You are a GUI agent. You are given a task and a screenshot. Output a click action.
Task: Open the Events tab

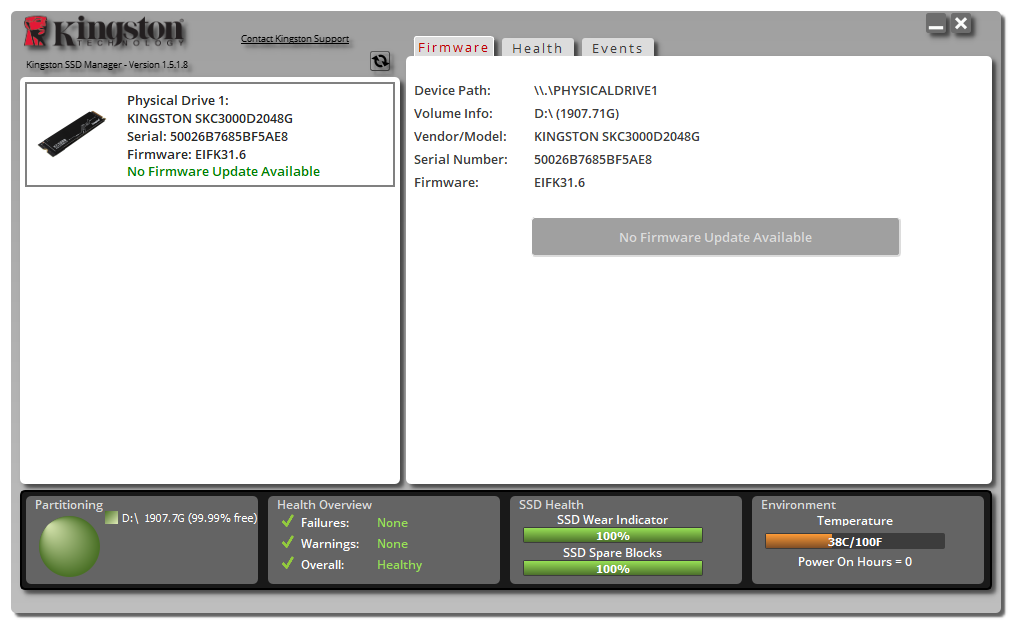click(x=617, y=48)
